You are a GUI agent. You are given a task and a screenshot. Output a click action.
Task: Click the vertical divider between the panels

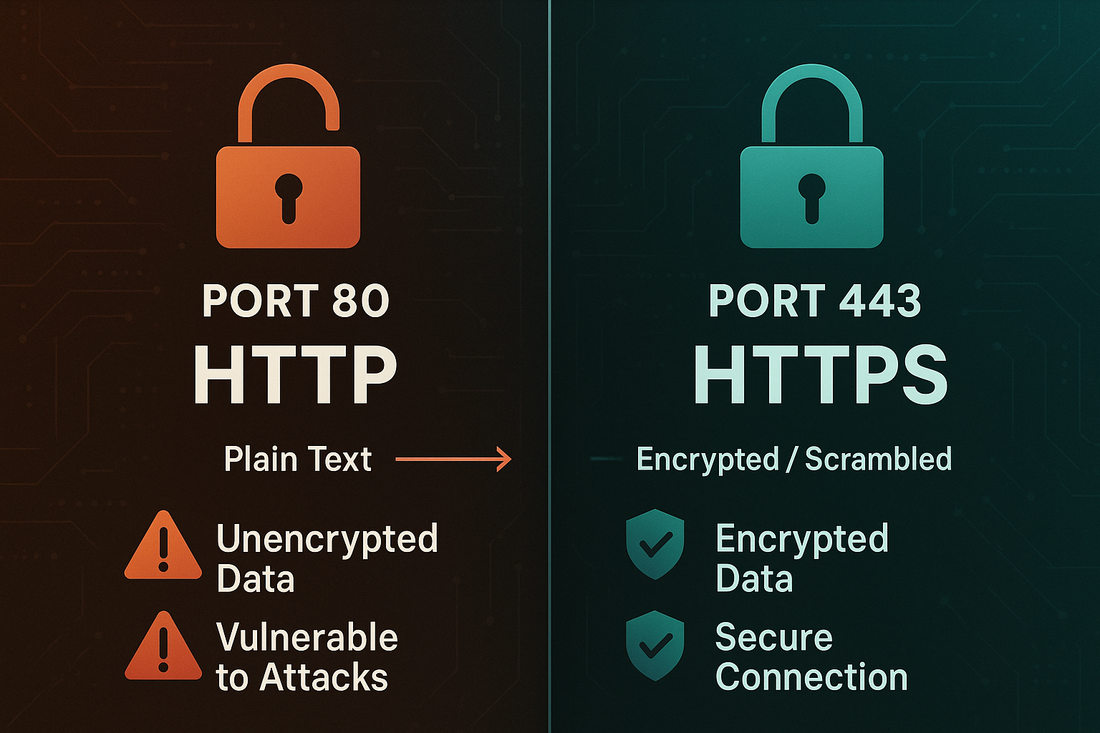tap(549, 250)
